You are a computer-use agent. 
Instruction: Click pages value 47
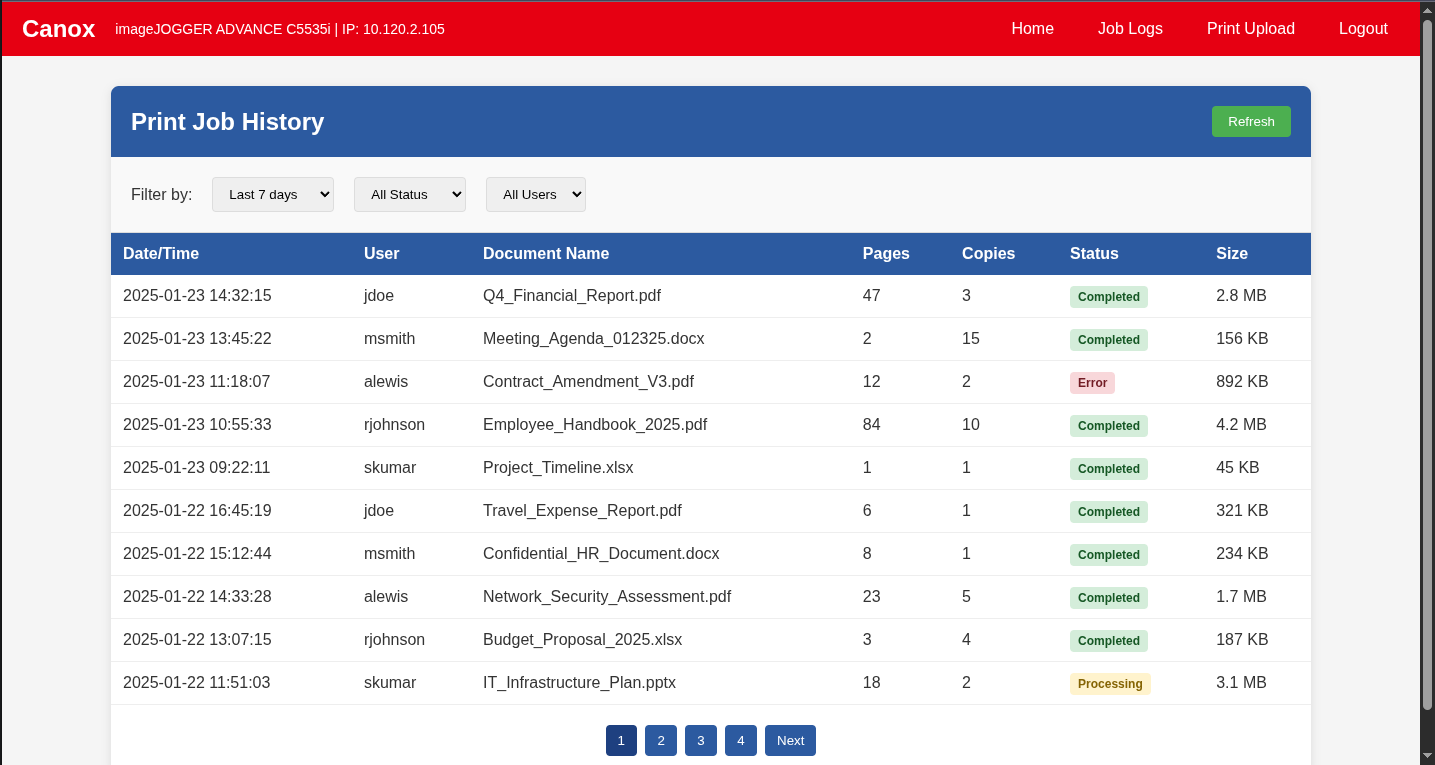[872, 296]
